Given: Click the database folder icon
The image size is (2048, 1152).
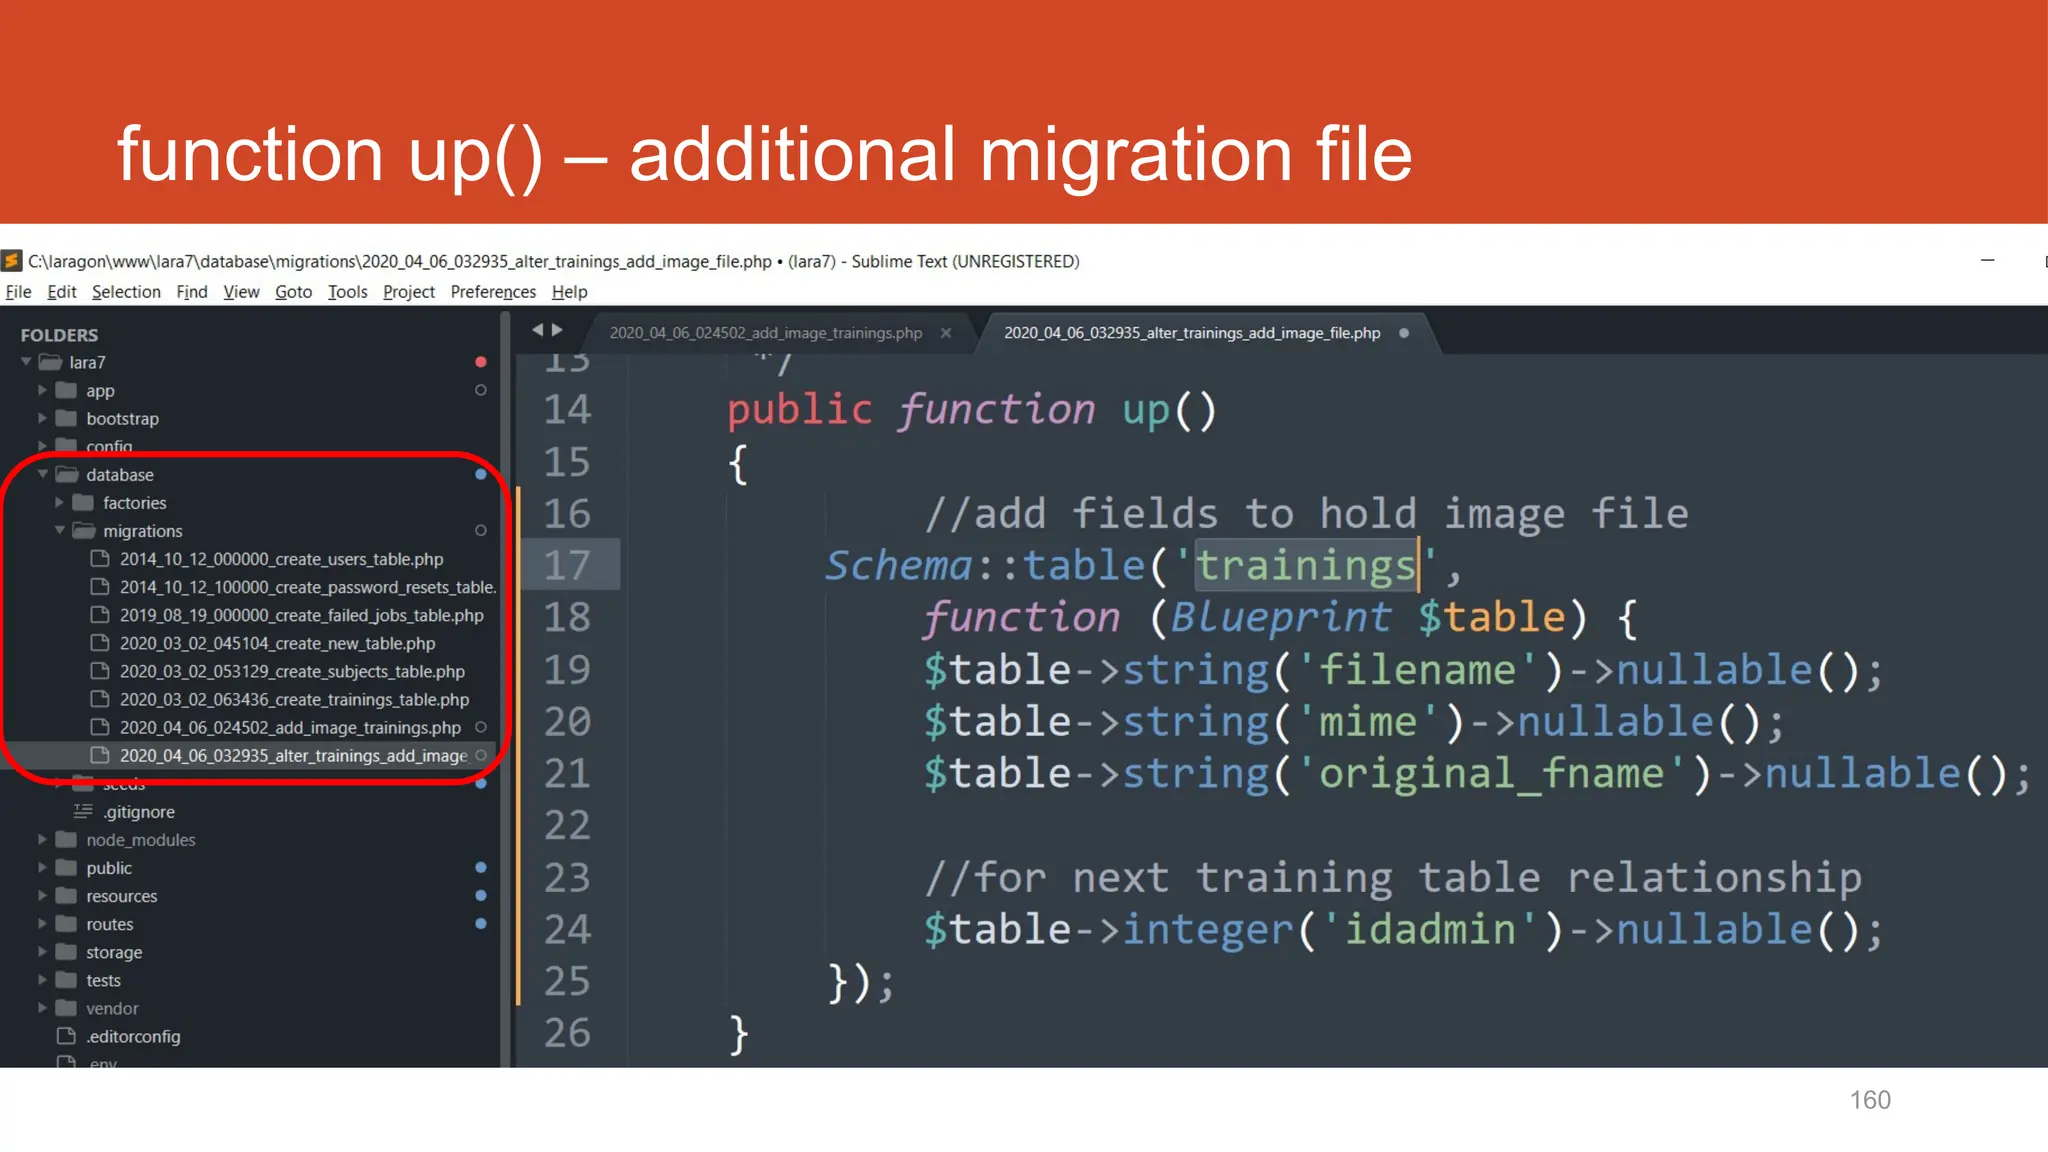Looking at the screenshot, I should [67, 474].
